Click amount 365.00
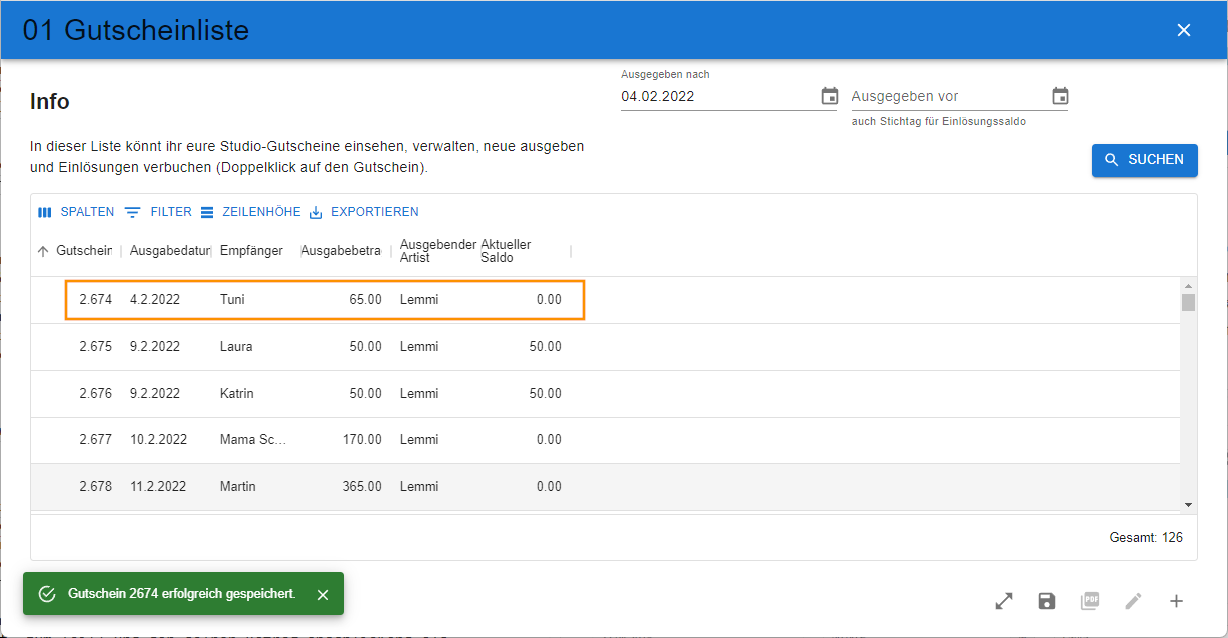The image size is (1228, 638). pyautogui.click(x=362, y=486)
